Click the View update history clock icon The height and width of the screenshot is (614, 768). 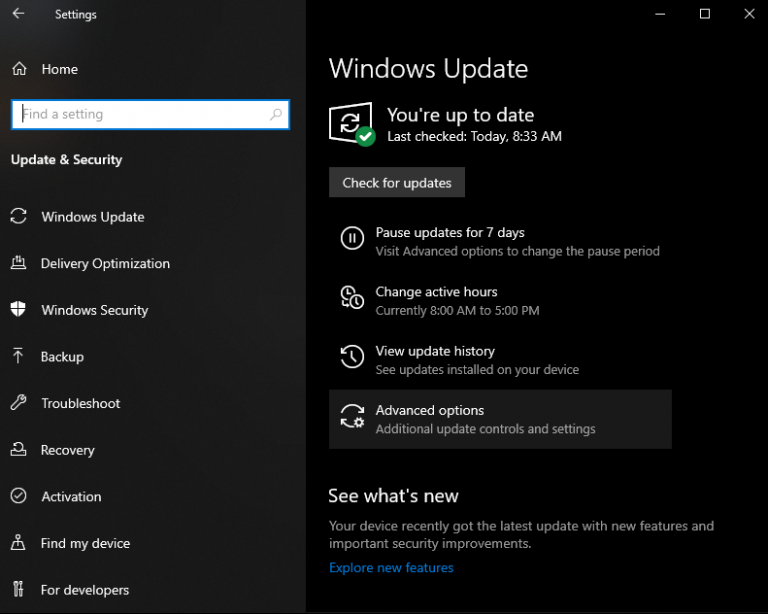(352, 356)
